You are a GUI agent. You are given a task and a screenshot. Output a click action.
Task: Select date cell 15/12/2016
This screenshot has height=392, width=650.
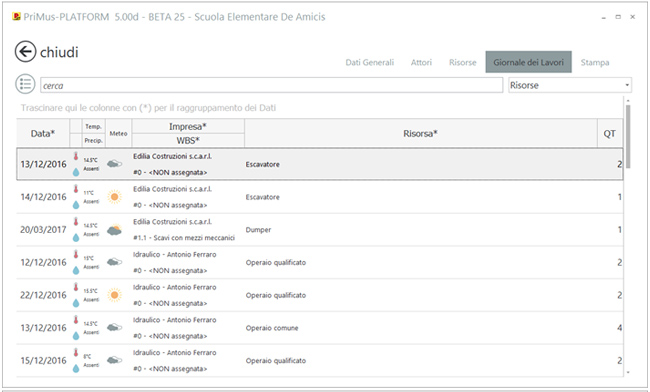coord(44,361)
